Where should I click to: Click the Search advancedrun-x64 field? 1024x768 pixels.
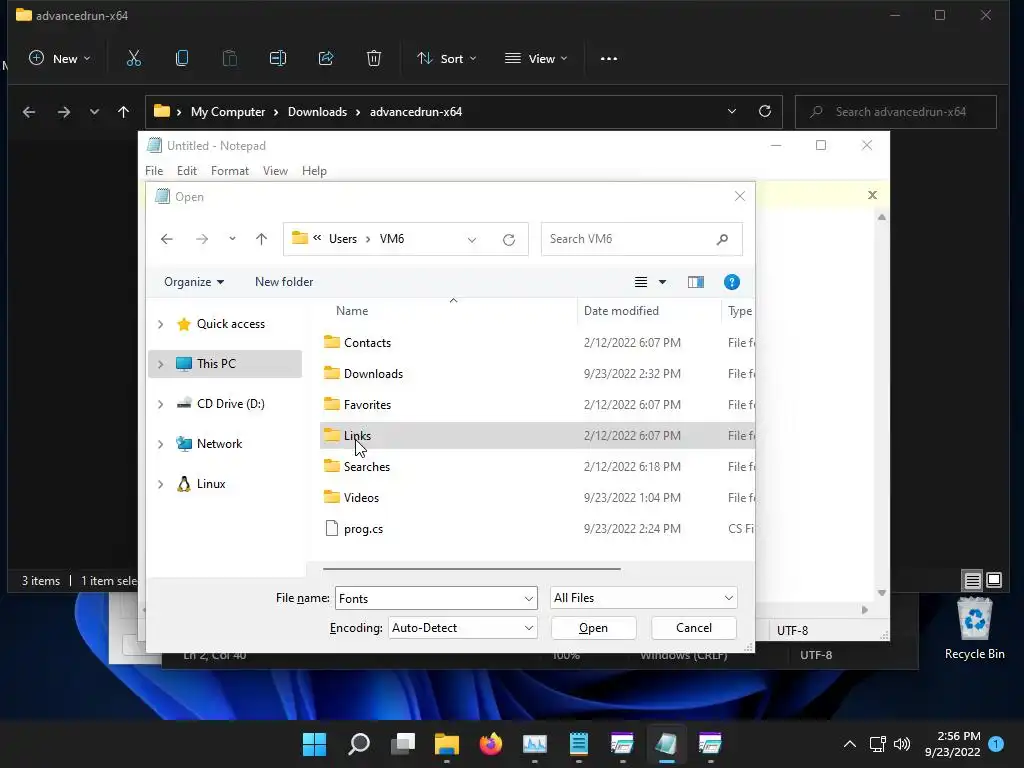point(895,112)
